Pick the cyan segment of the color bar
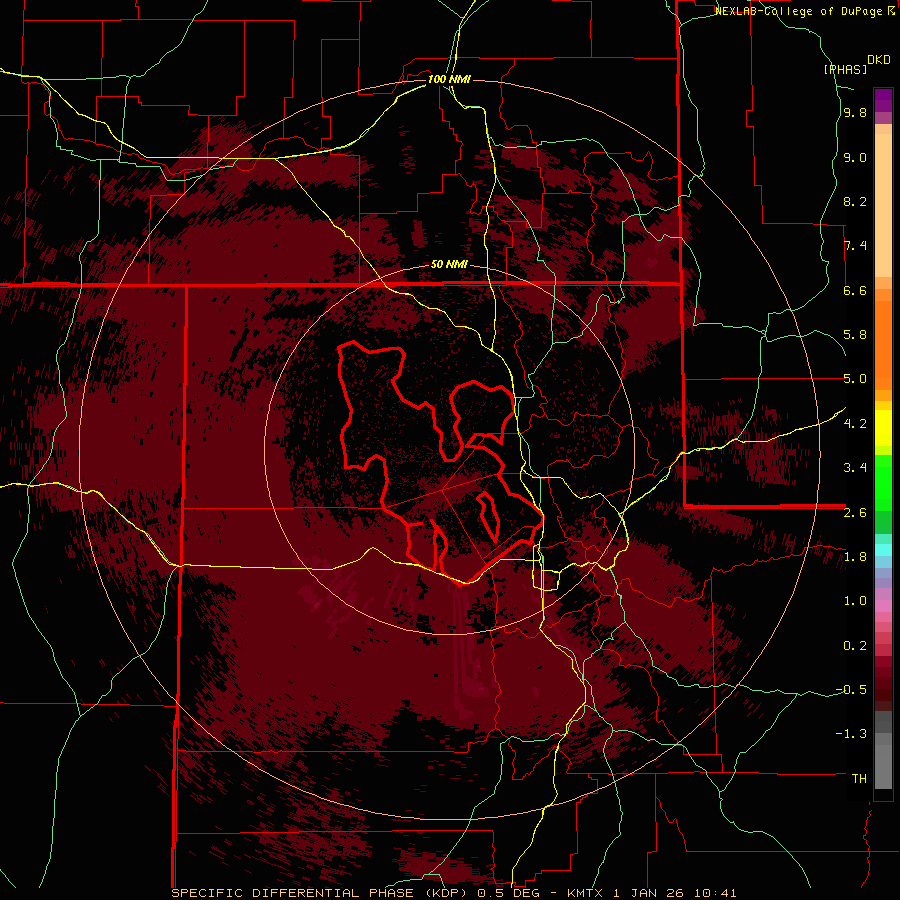 click(883, 550)
